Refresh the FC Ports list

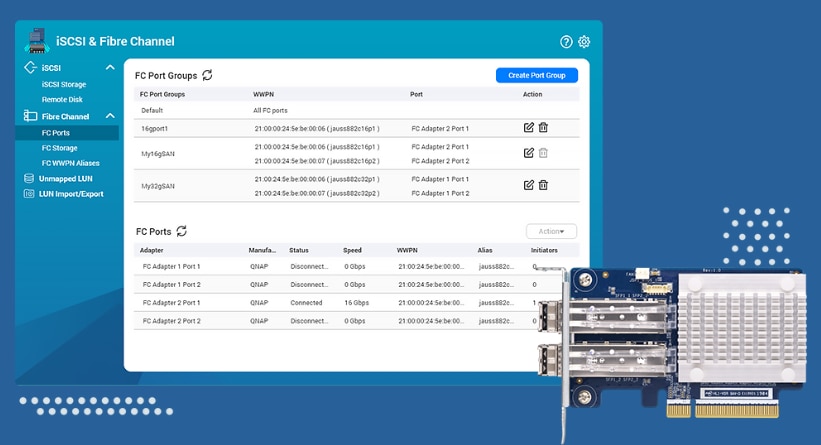182,231
